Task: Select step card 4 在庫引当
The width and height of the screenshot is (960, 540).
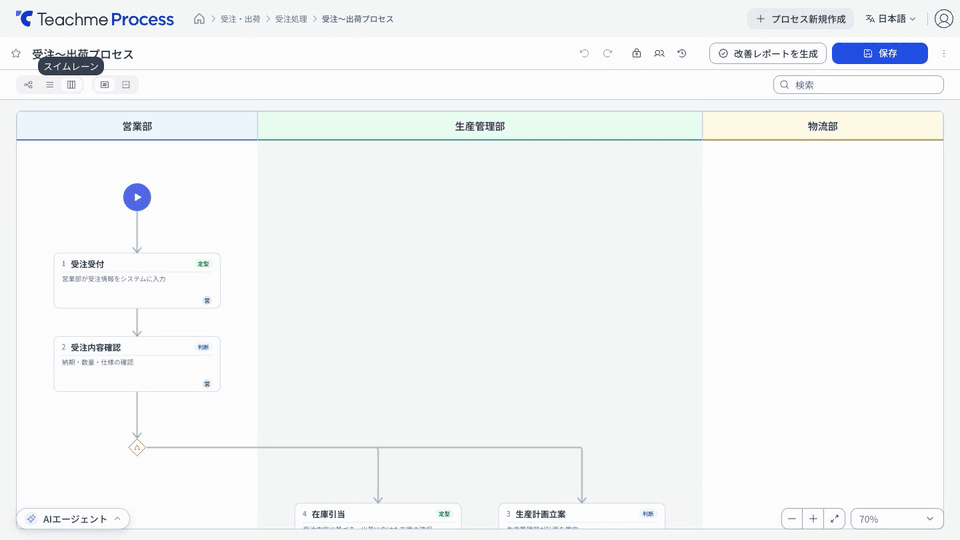Action: pos(378,516)
